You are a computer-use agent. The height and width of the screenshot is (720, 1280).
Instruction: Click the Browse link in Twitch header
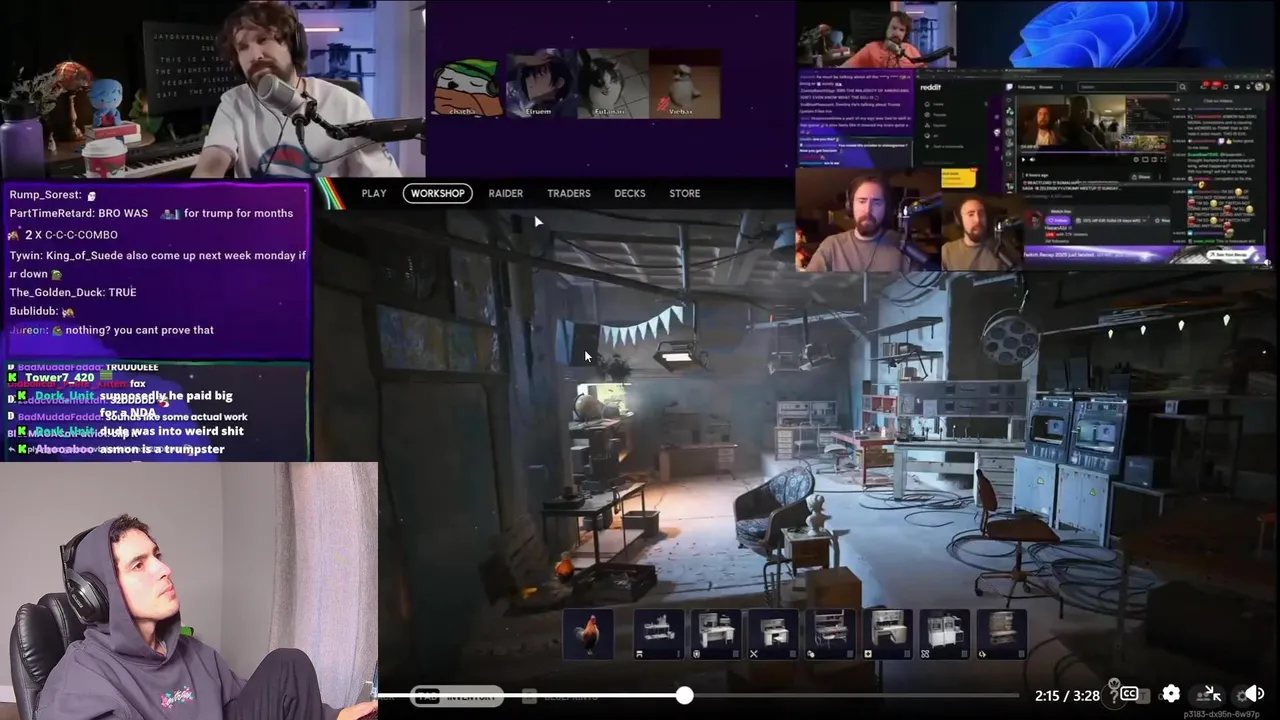coord(1047,87)
